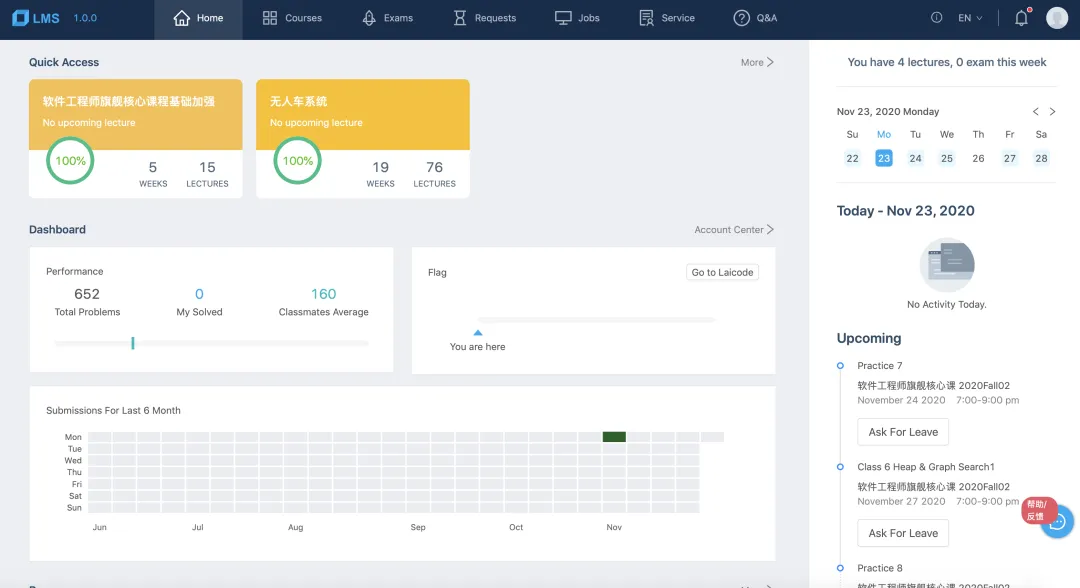Viewport: 1080px width, 588px height.
Task: Click the user avatar icon
Action: (x=1057, y=18)
